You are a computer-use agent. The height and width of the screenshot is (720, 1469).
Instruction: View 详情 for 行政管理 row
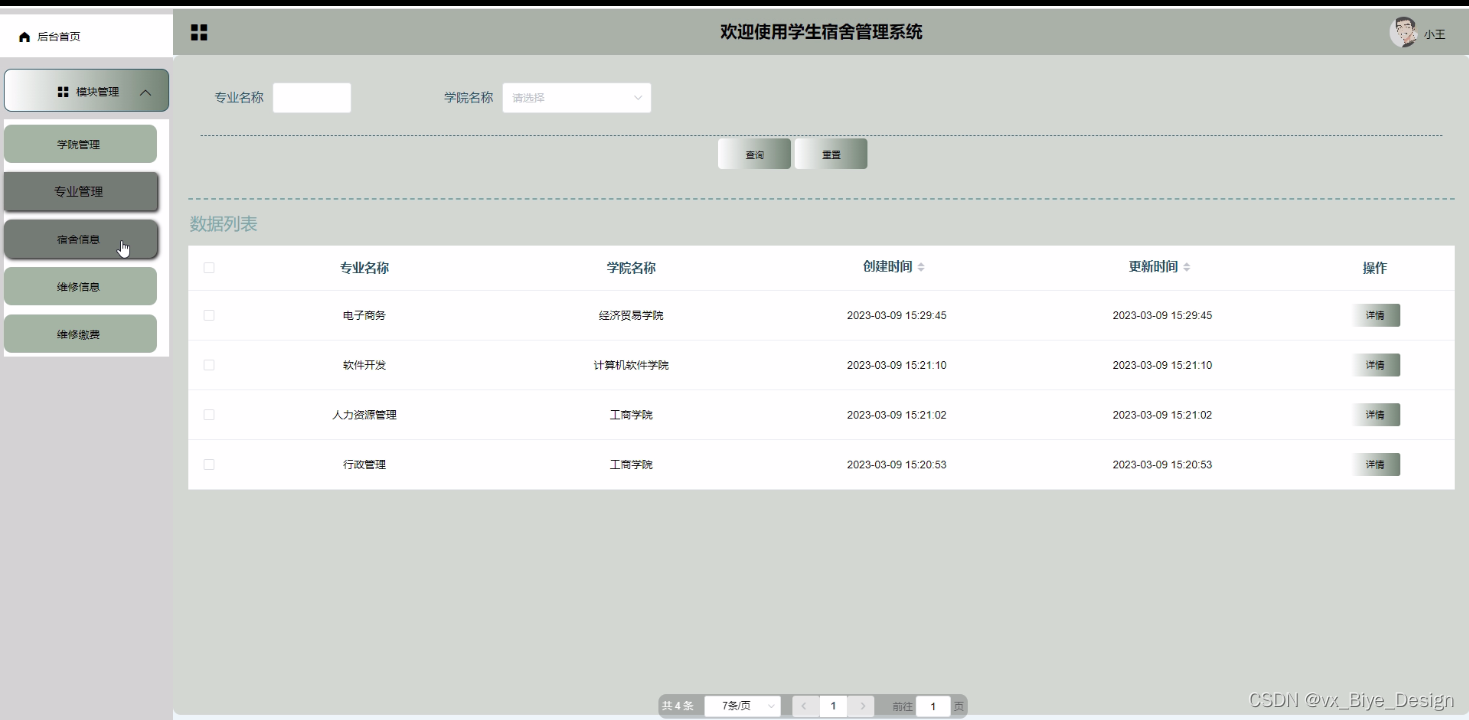[1376, 464]
